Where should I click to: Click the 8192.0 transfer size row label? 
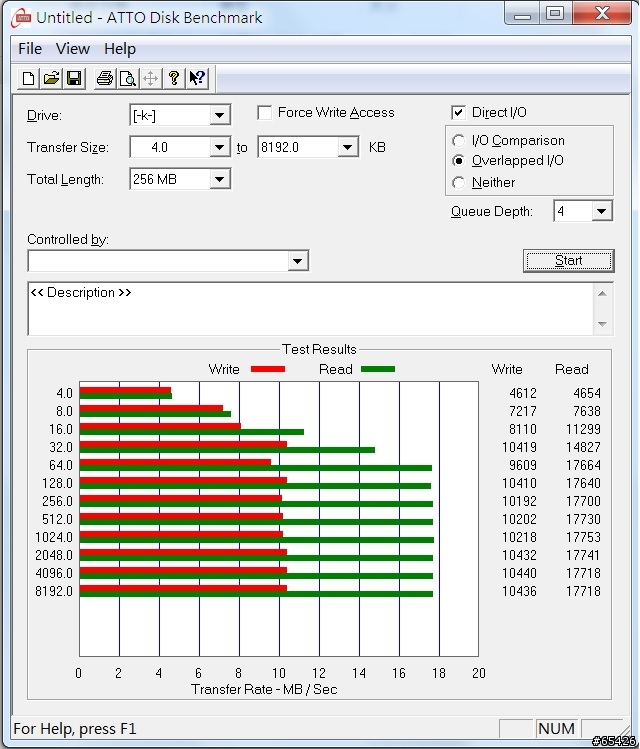[54, 591]
